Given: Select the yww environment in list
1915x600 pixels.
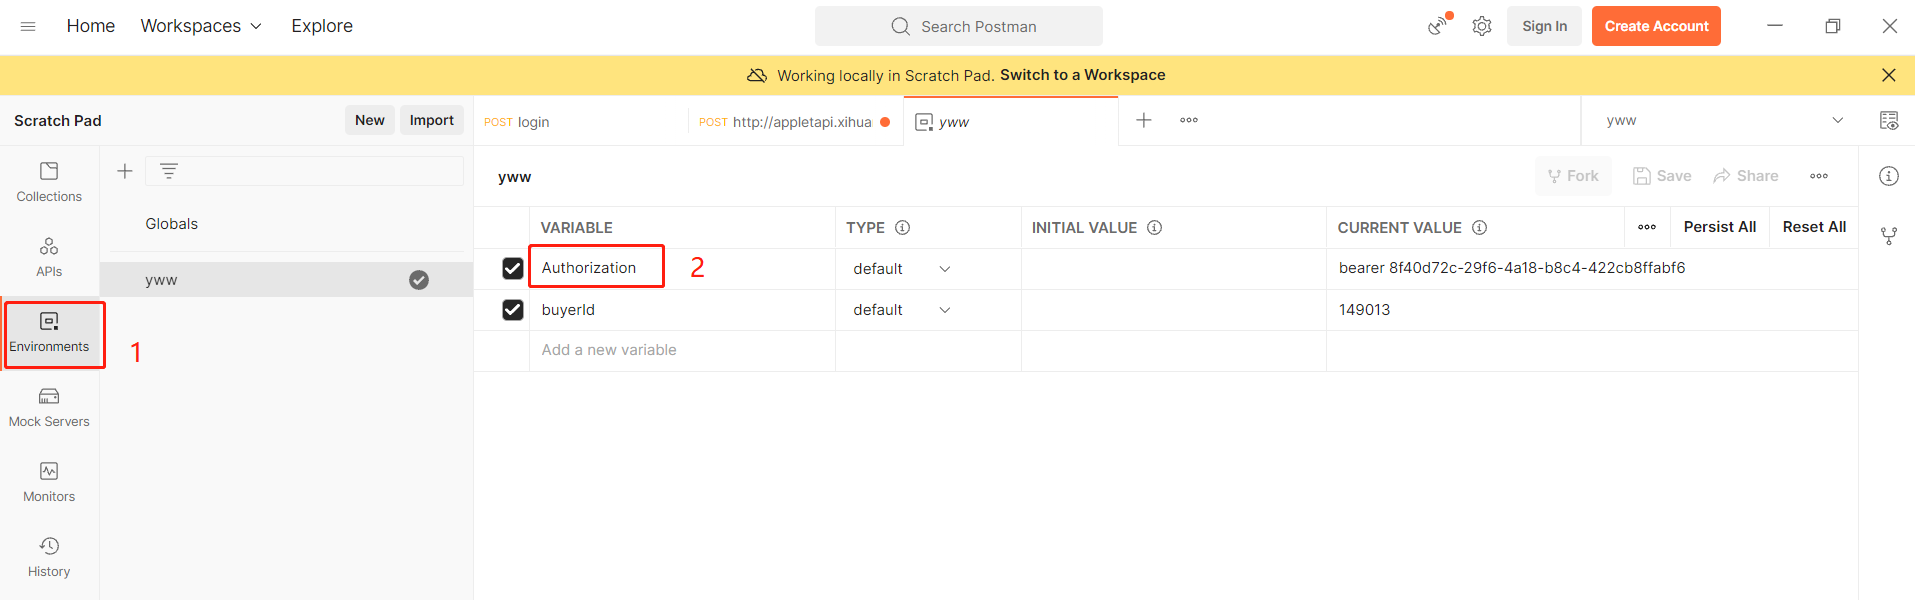Looking at the screenshot, I should [x=286, y=280].
